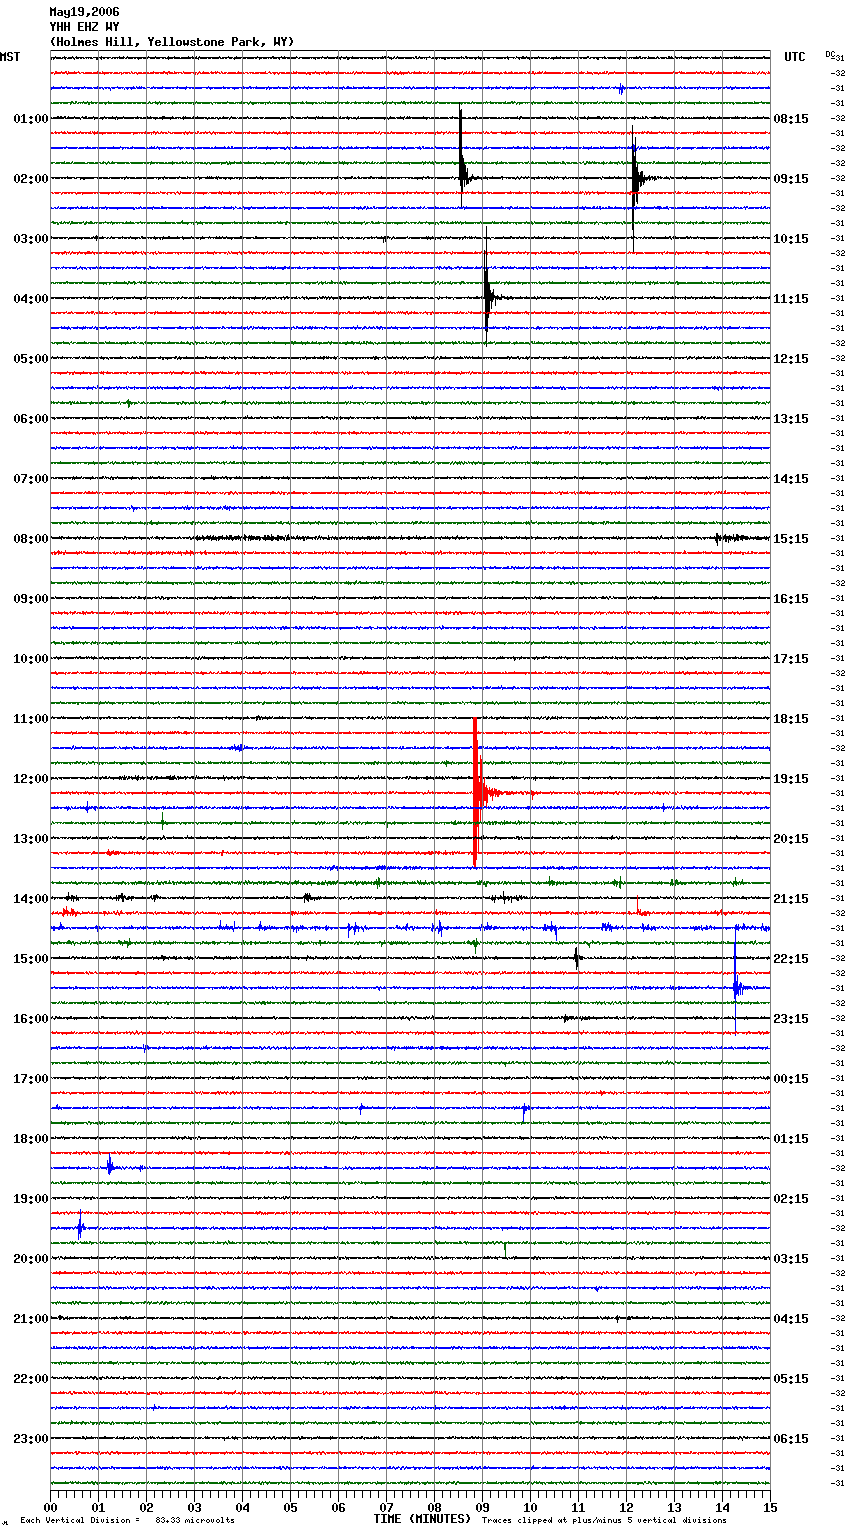Select the 15:00 MST time label

[31, 959]
